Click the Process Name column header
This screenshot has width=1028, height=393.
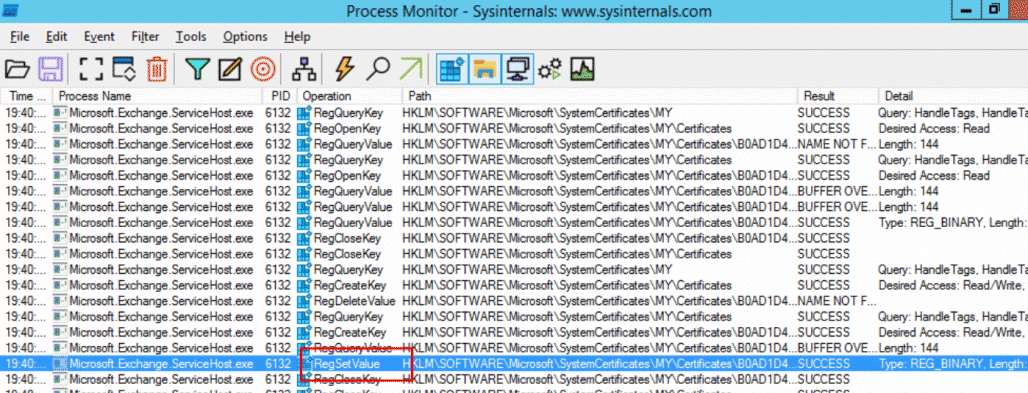(157, 96)
